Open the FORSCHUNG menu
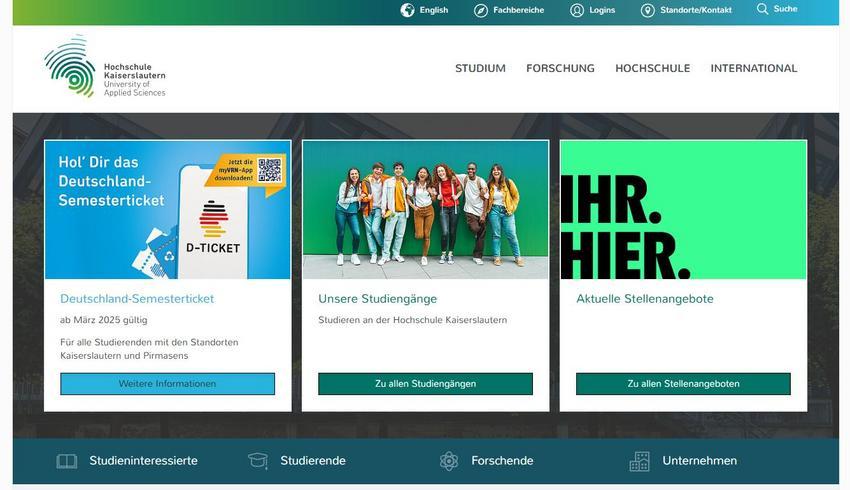 (x=560, y=68)
